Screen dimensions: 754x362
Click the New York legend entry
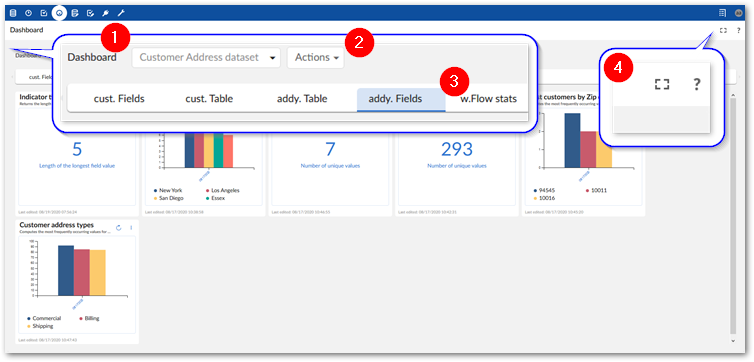(168, 190)
